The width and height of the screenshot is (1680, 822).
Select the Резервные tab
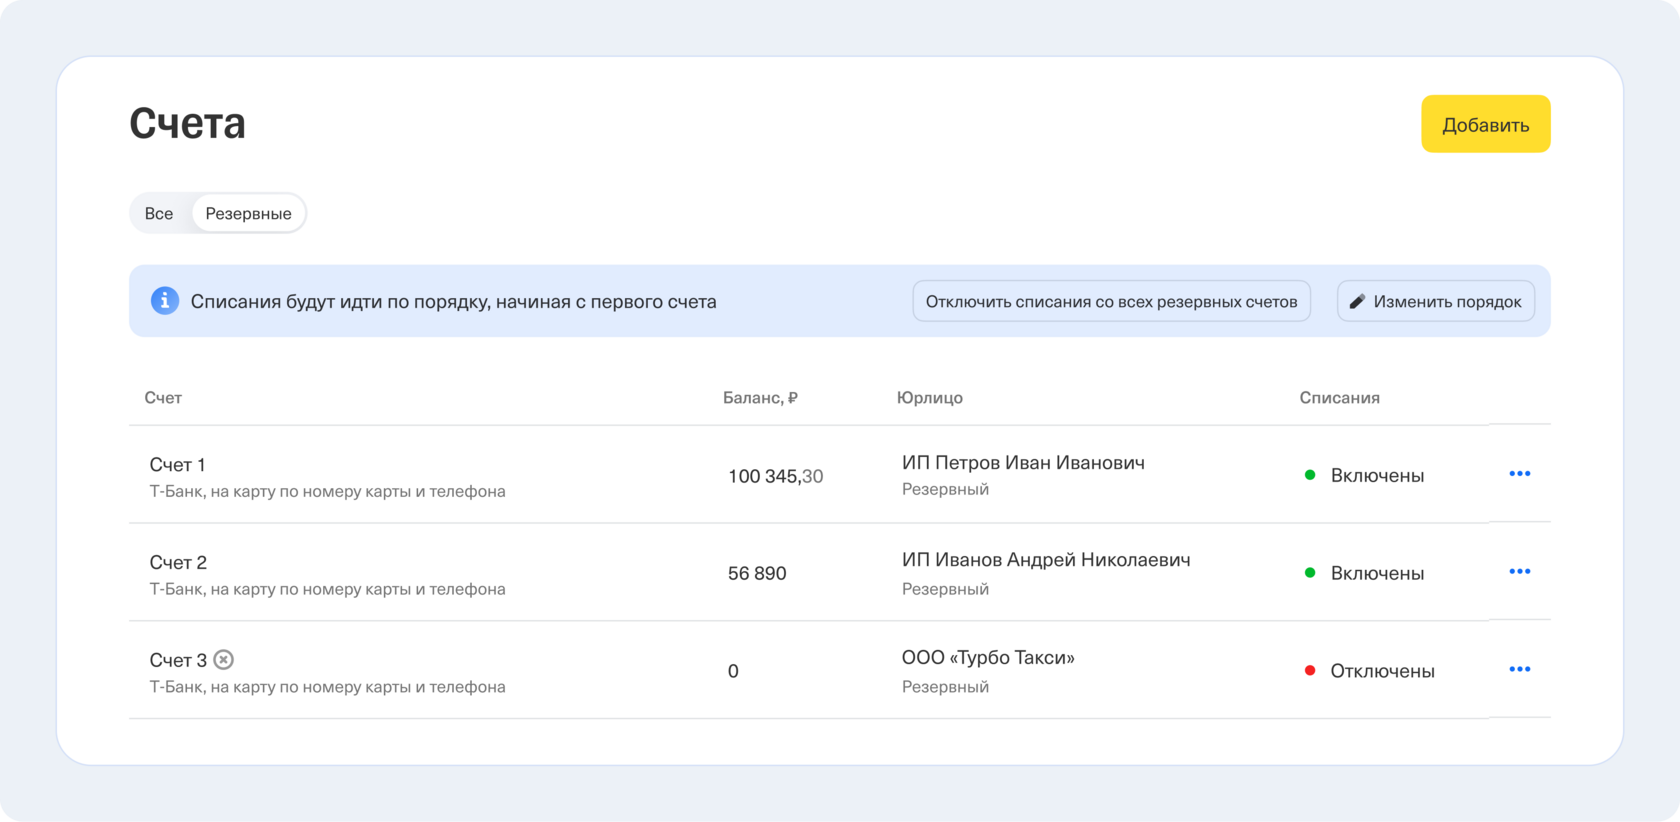point(248,214)
